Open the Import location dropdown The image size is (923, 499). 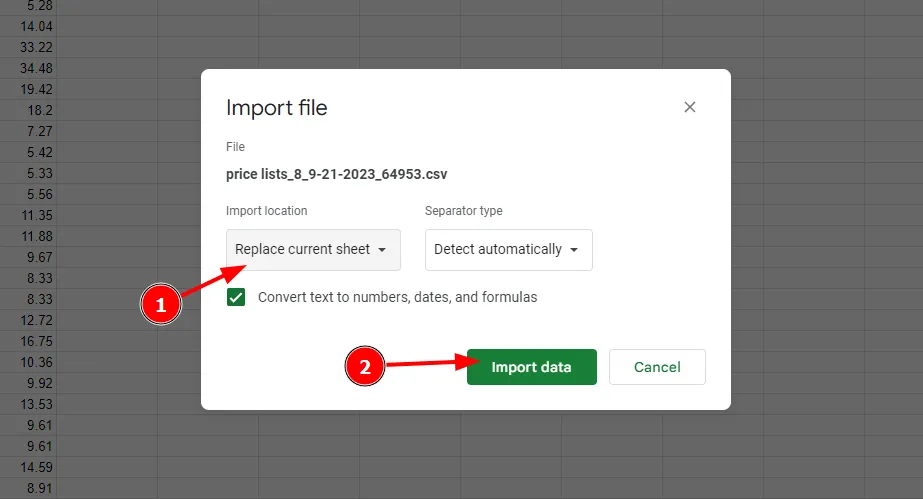point(312,250)
